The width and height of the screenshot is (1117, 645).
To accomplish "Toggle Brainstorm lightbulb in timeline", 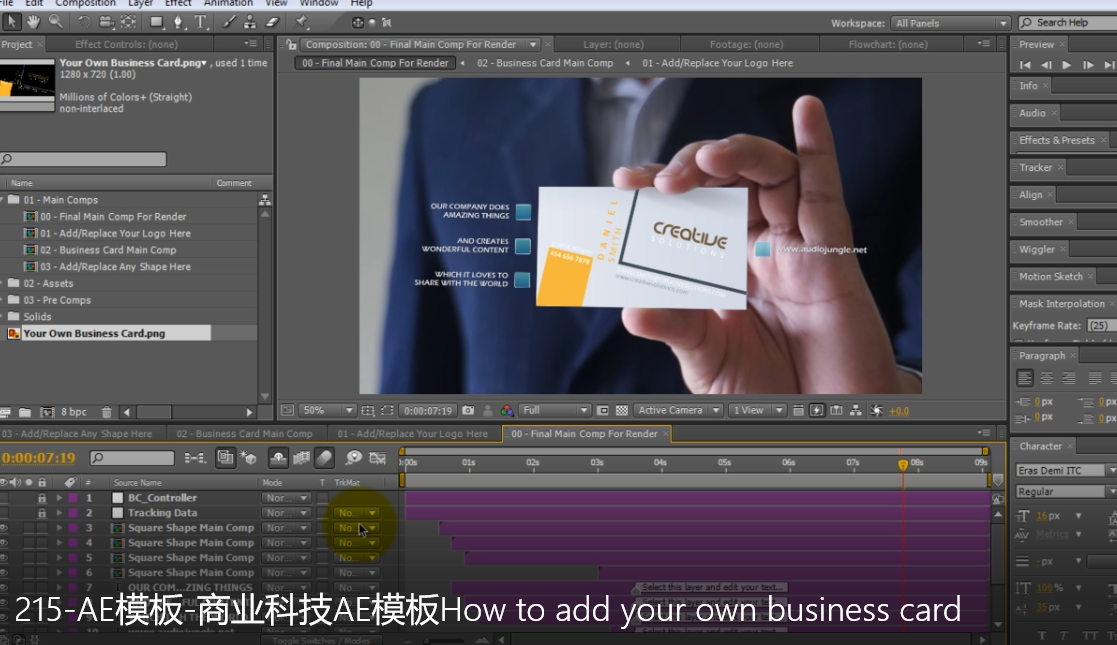I will (x=353, y=458).
